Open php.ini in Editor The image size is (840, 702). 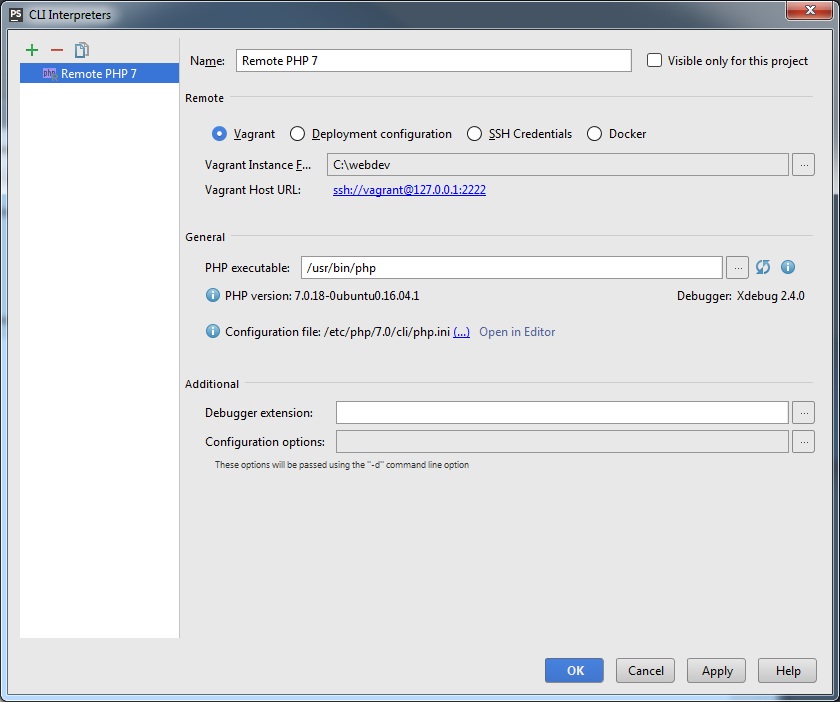click(x=517, y=331)
